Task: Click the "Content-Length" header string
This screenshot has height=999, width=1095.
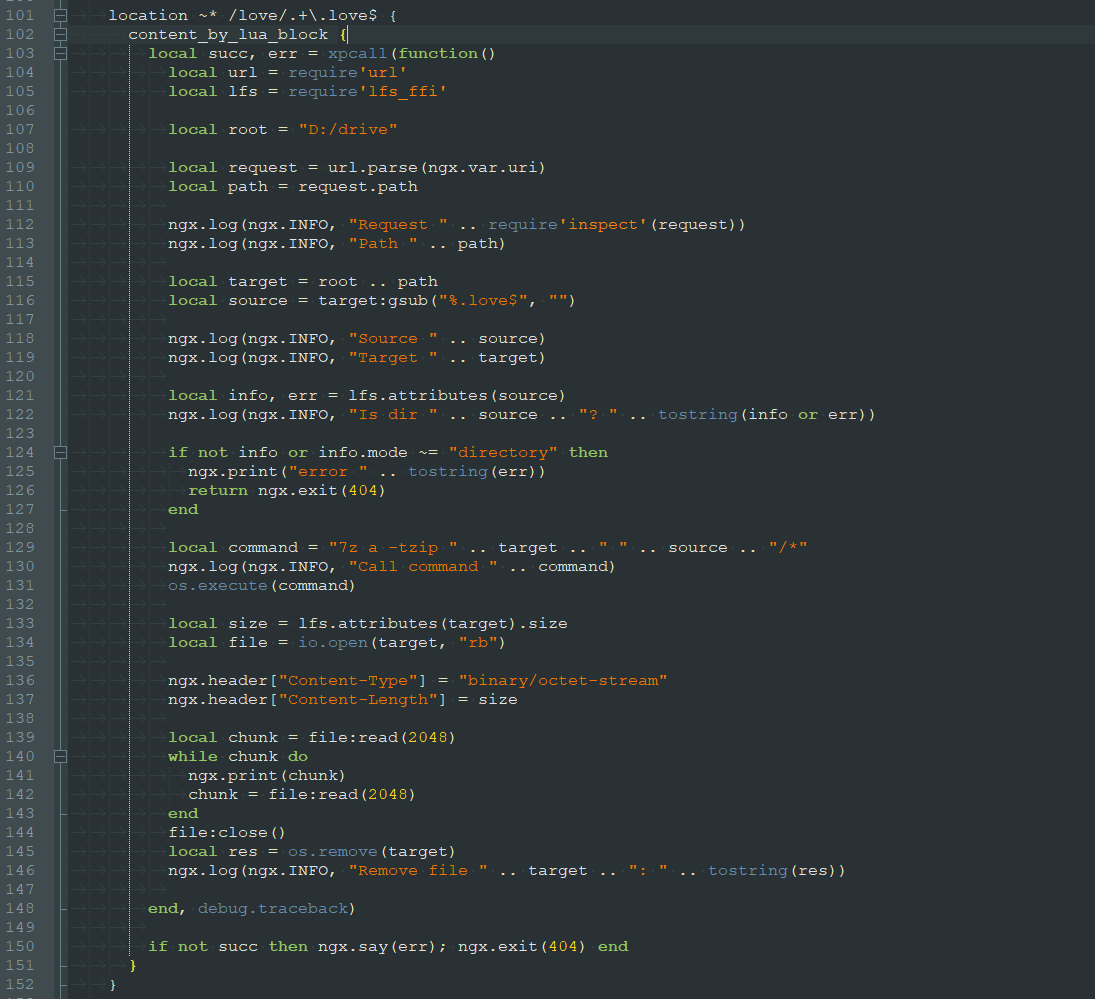Action: click(358, 700)
